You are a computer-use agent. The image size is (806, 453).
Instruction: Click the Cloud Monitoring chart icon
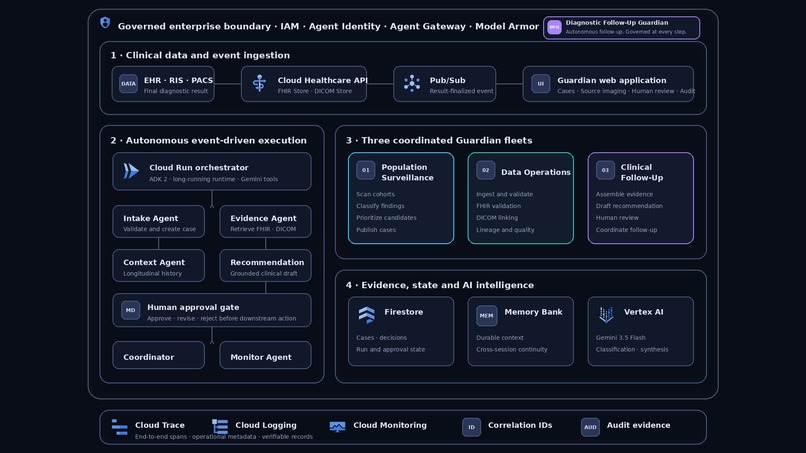pos(337,427)
